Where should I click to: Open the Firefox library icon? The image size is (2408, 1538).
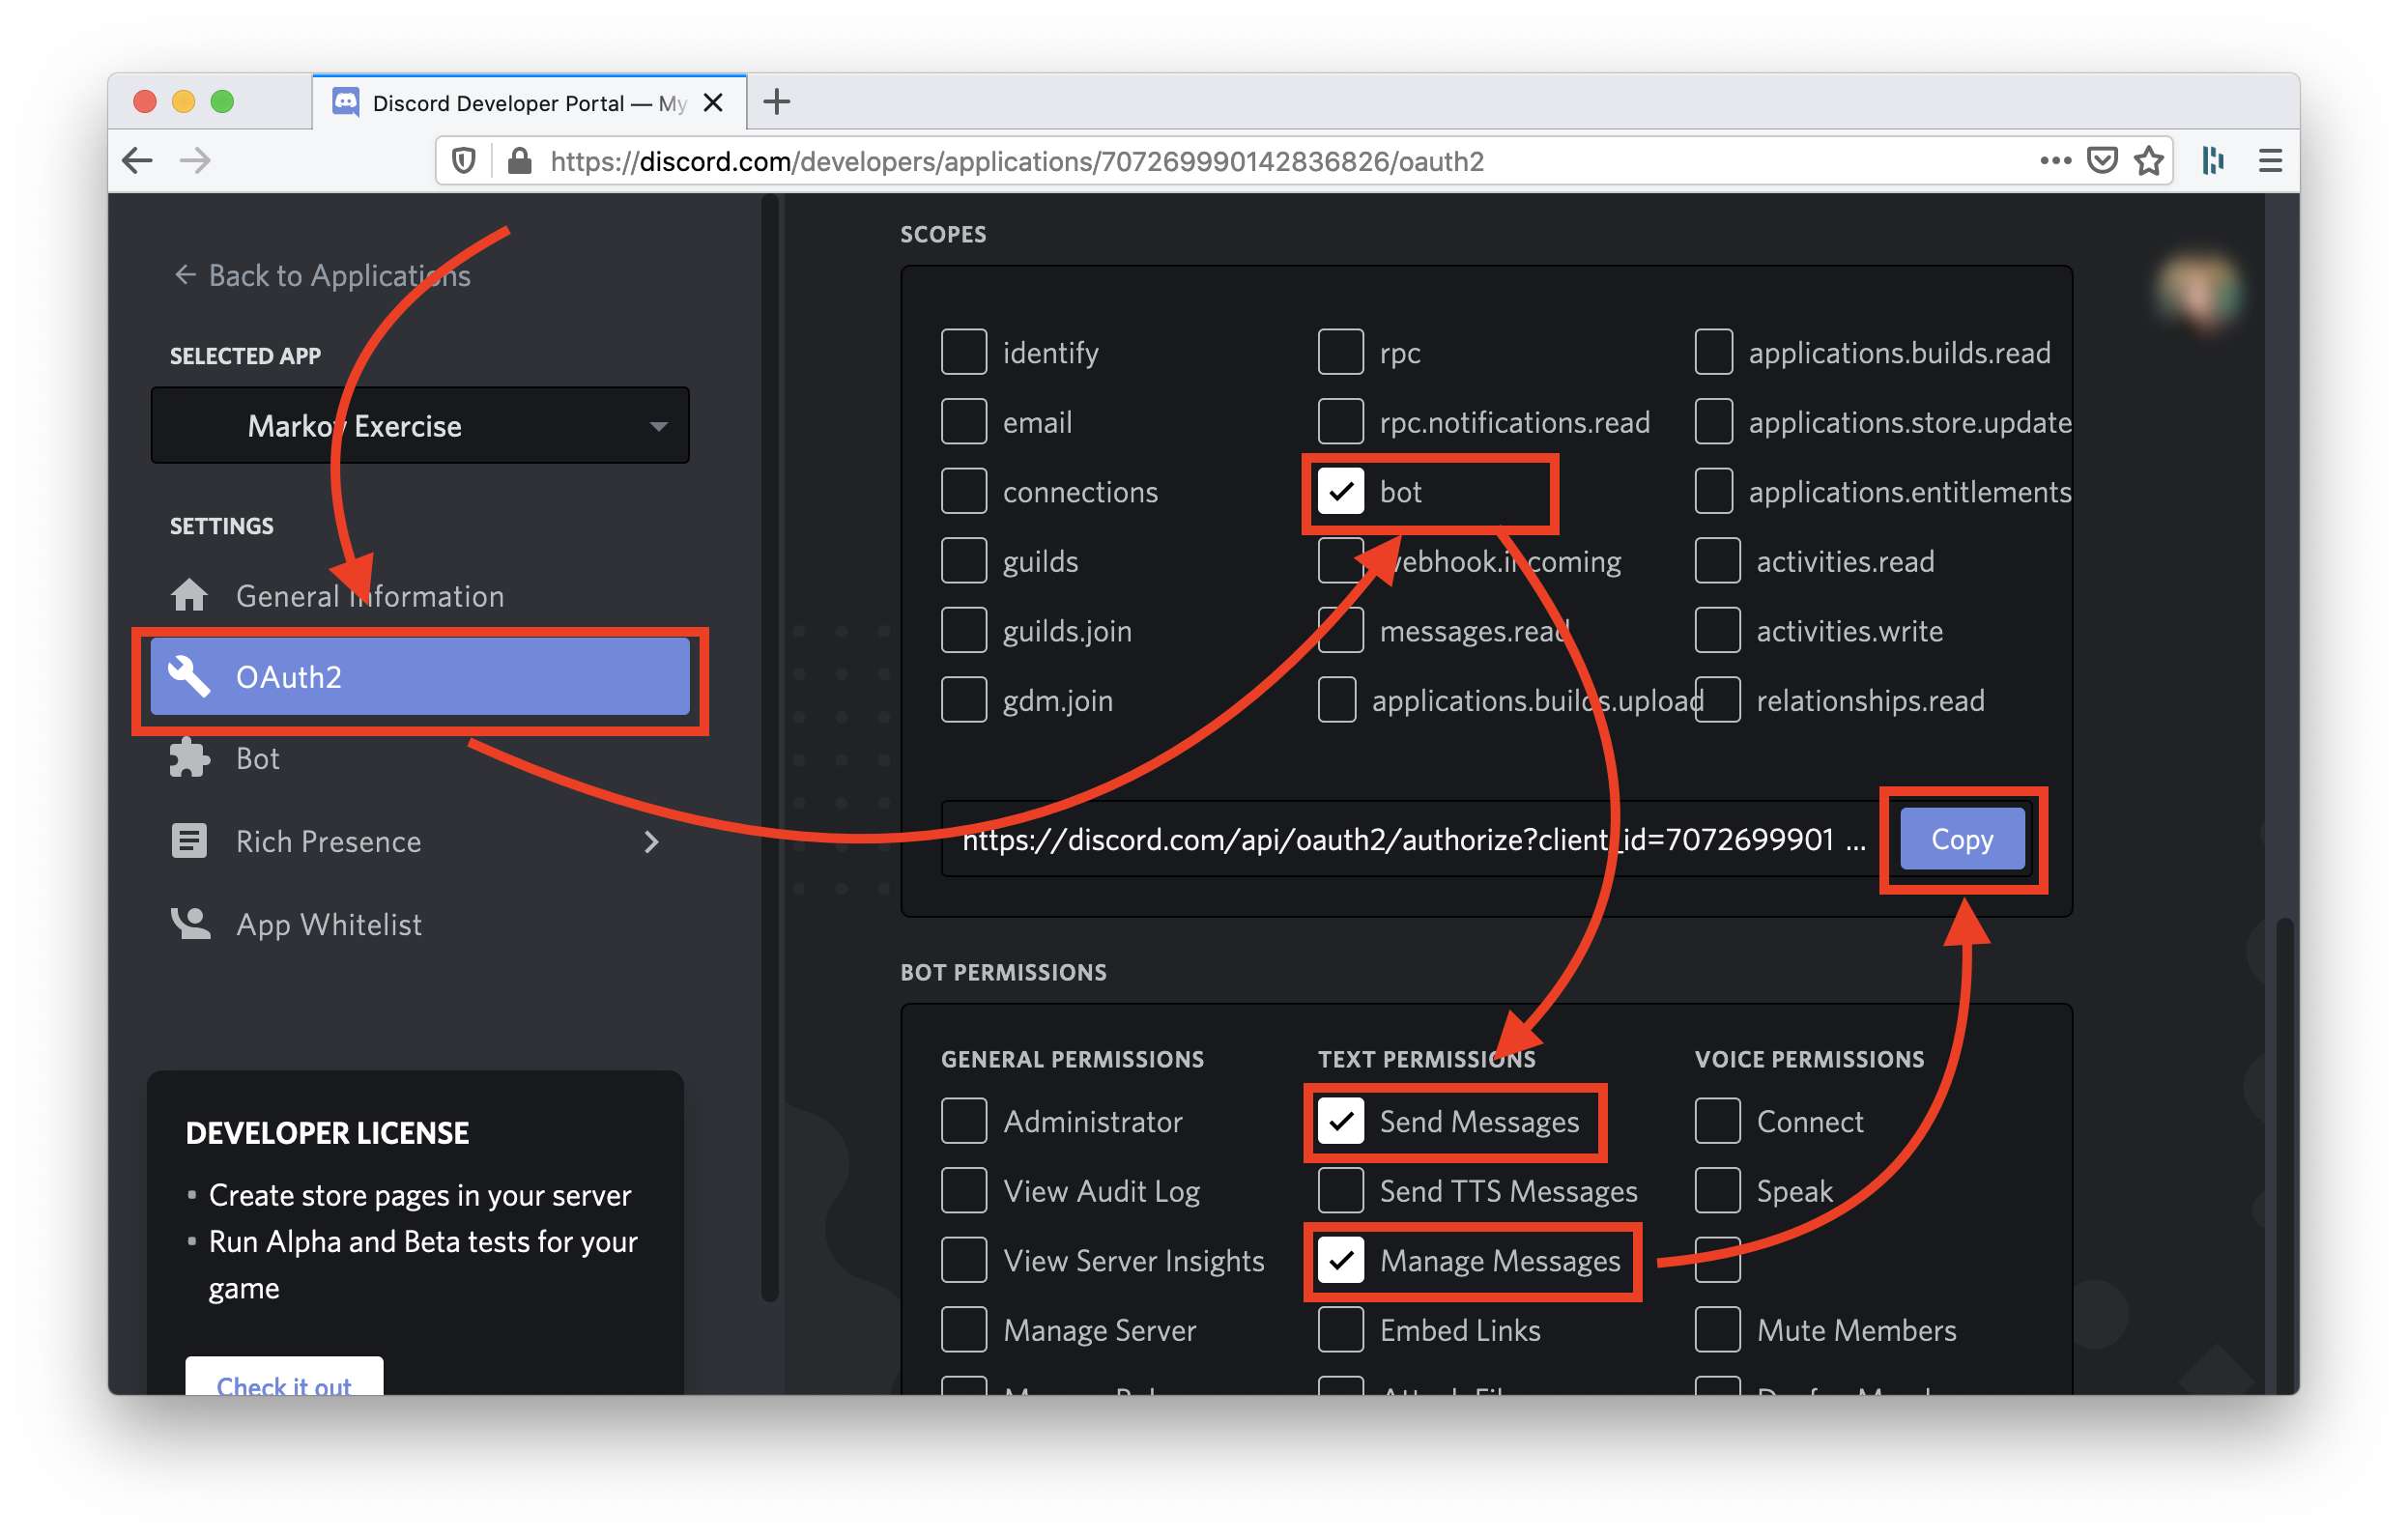click(x=2213, y=160)
